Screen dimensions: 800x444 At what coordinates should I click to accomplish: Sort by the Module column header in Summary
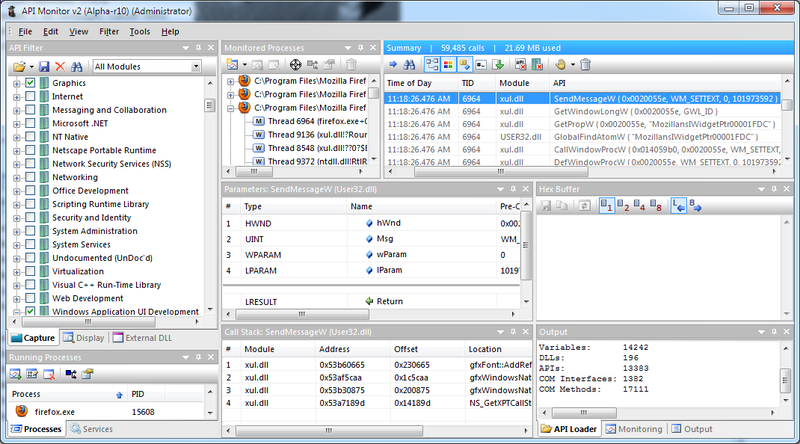[x=521, y=83]
